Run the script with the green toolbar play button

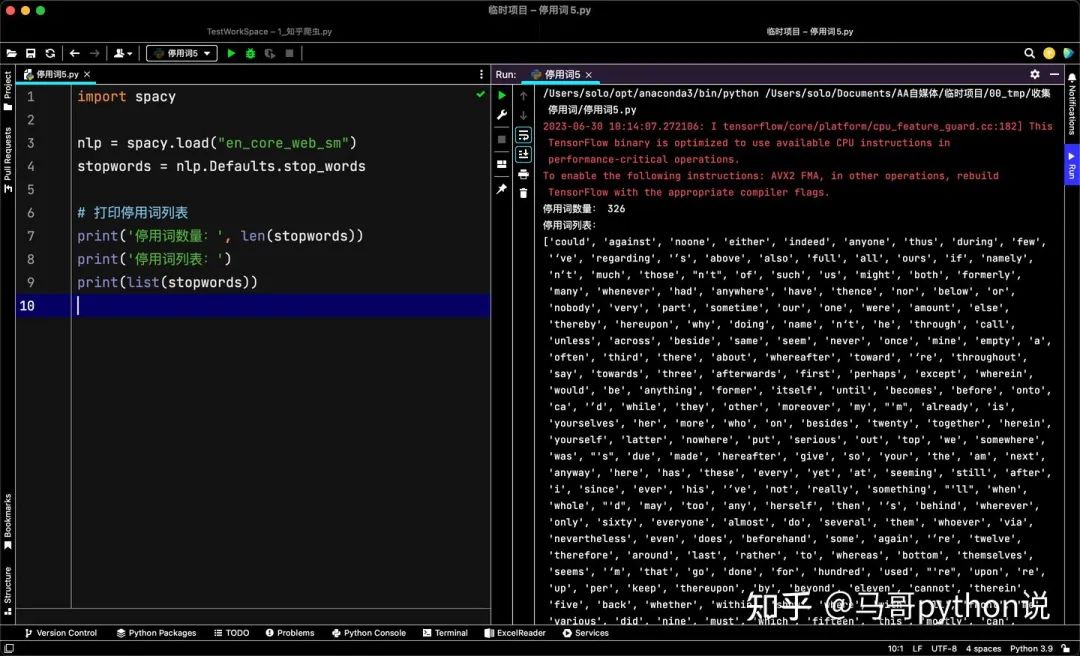(231, 53)
